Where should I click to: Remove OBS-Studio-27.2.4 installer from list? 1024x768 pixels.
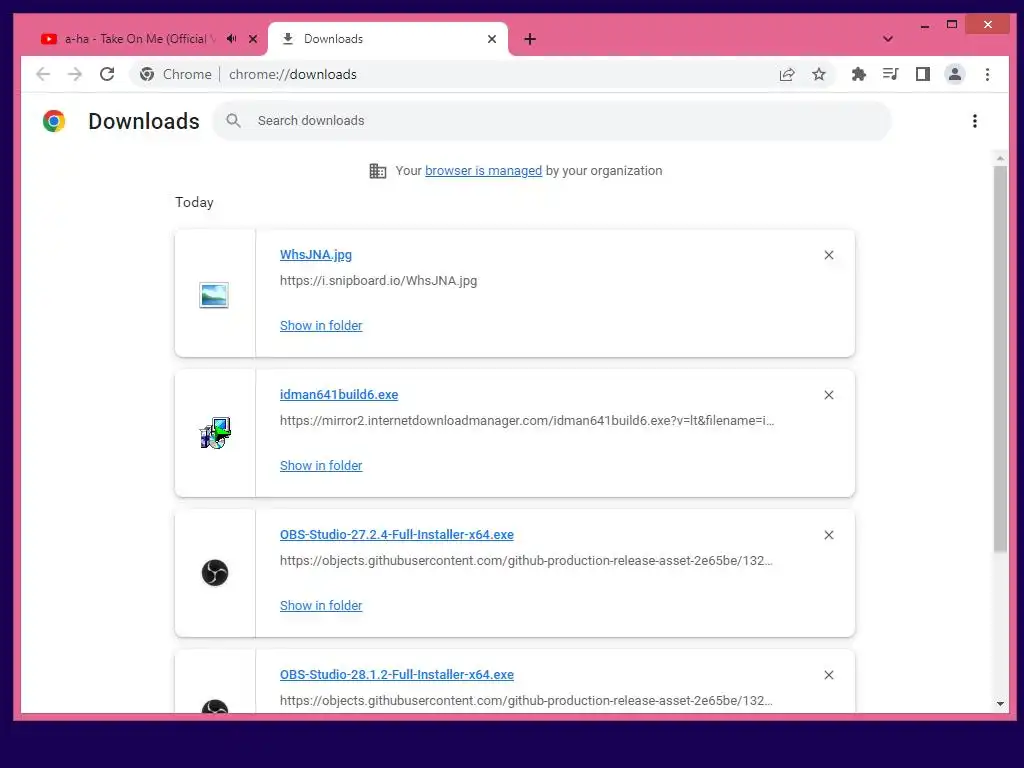click(x=829, y=535)
